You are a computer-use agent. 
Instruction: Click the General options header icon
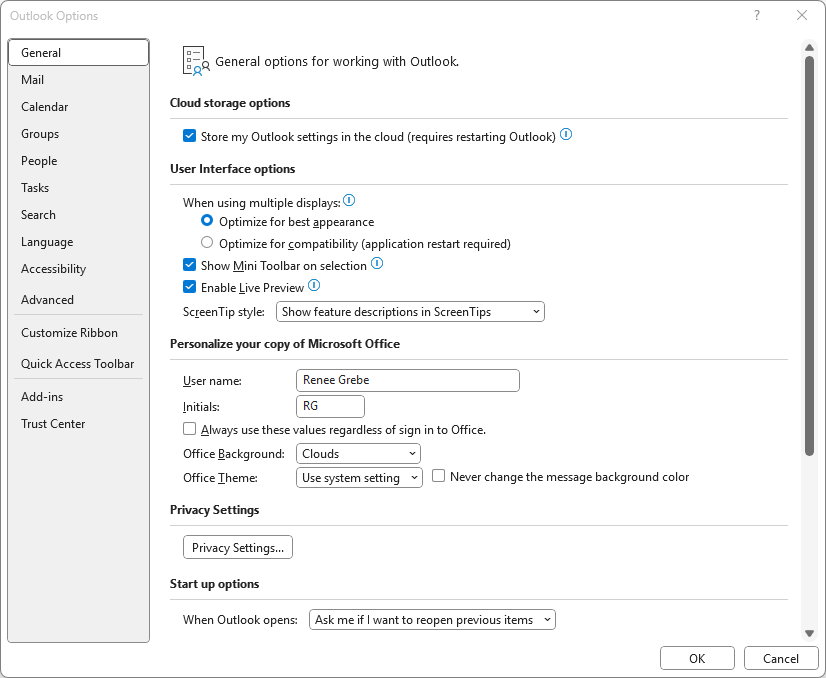[195, 61]
